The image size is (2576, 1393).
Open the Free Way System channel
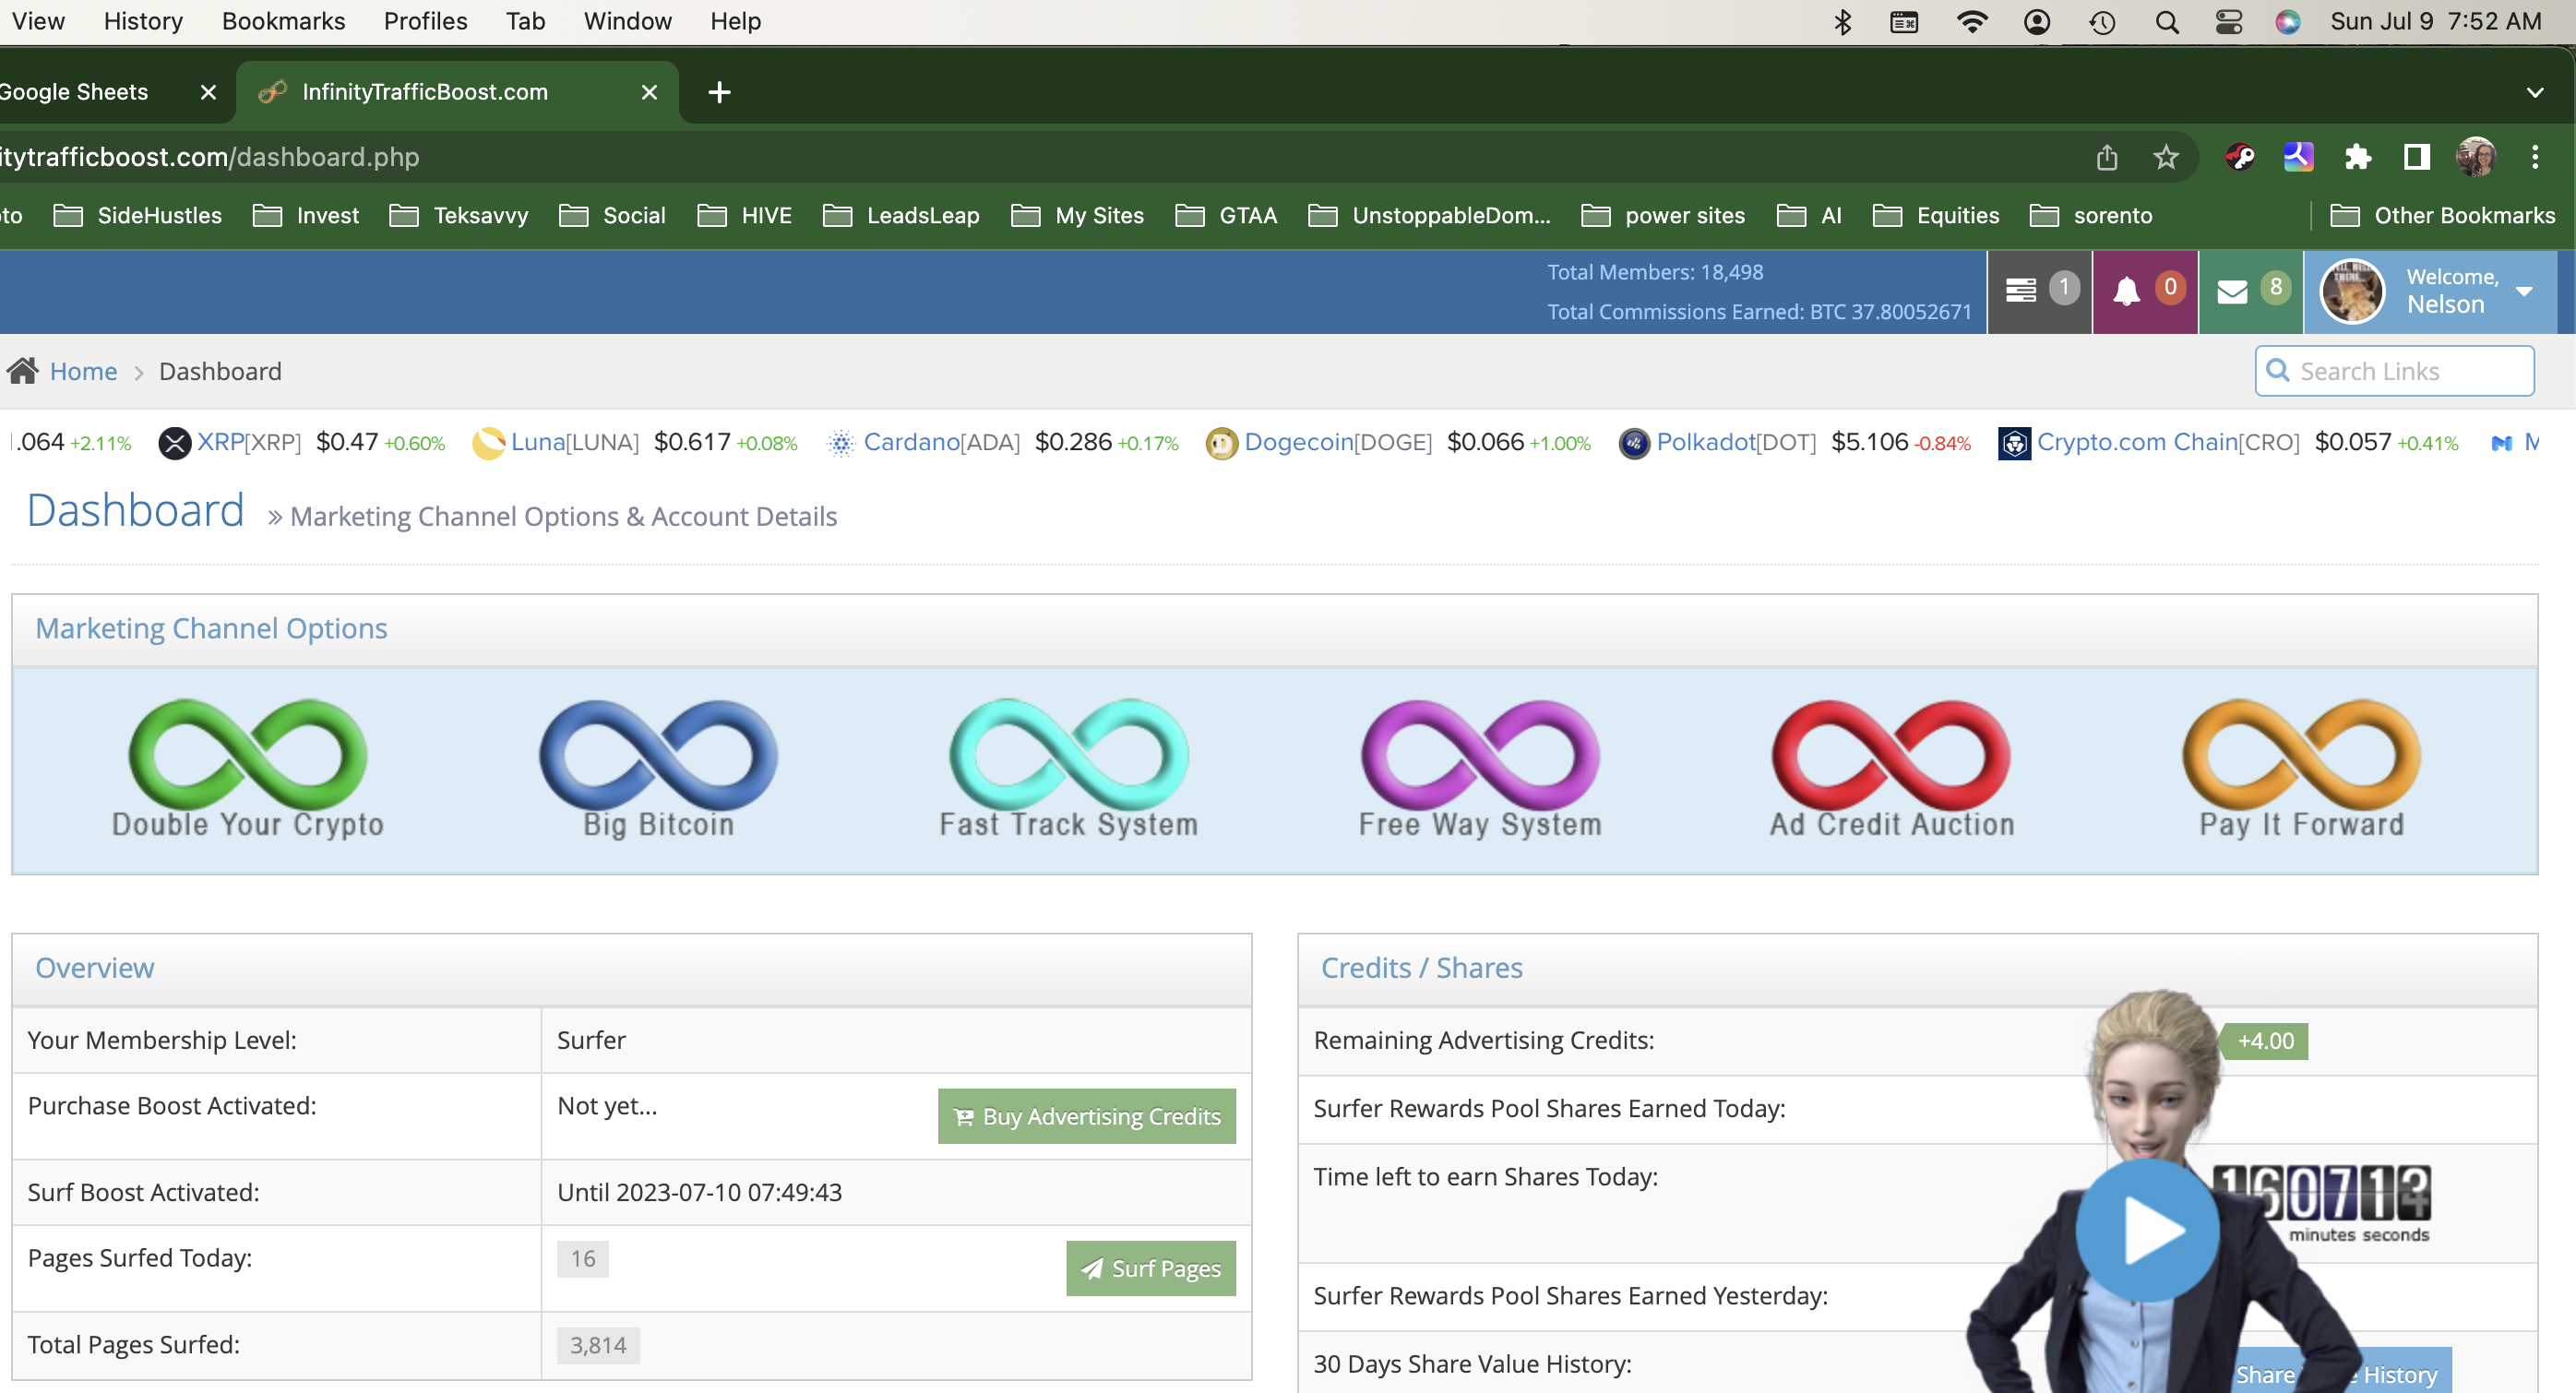point(1480,768)
